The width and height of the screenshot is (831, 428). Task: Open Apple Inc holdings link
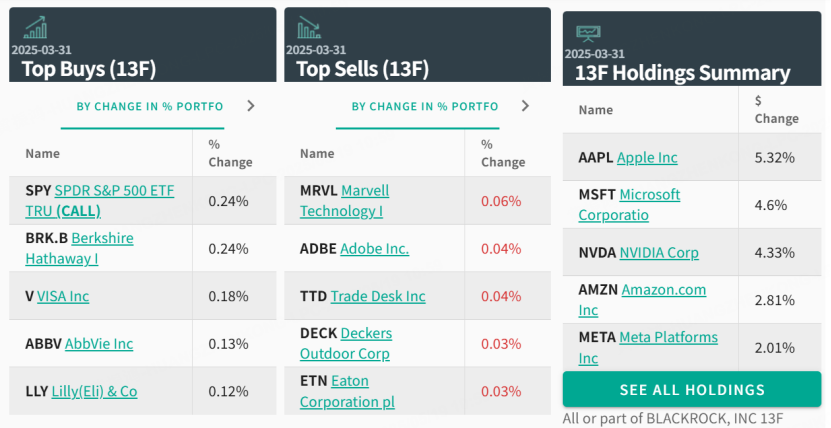[x=647, y=158]
